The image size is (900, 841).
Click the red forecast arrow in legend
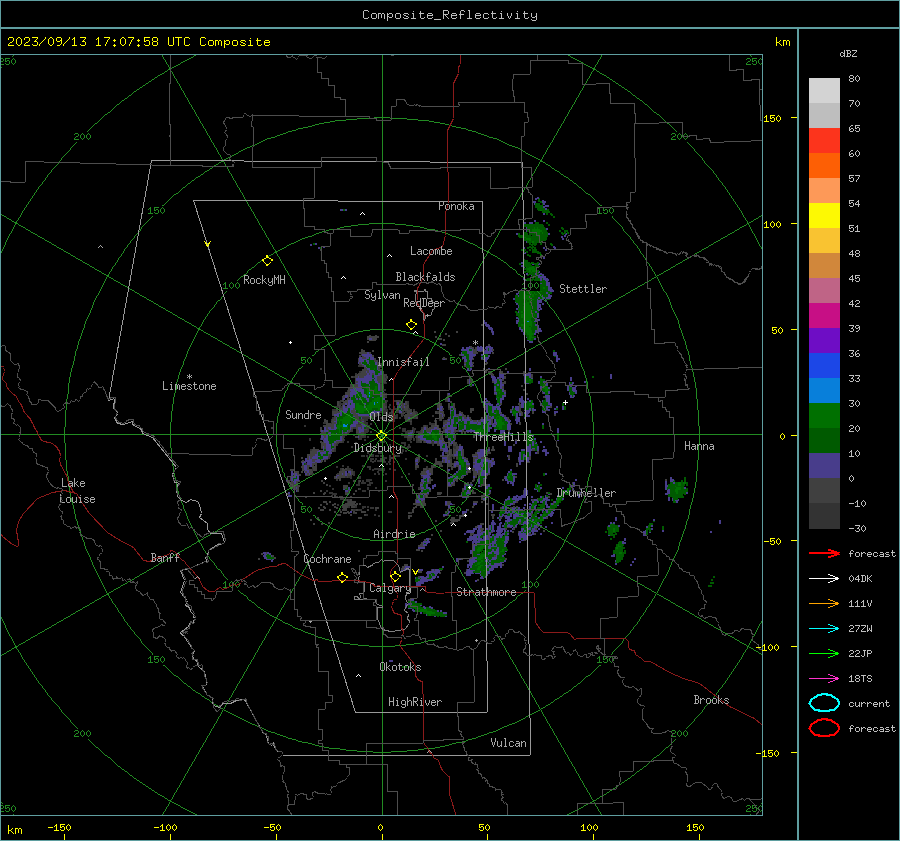coord(824,553)
